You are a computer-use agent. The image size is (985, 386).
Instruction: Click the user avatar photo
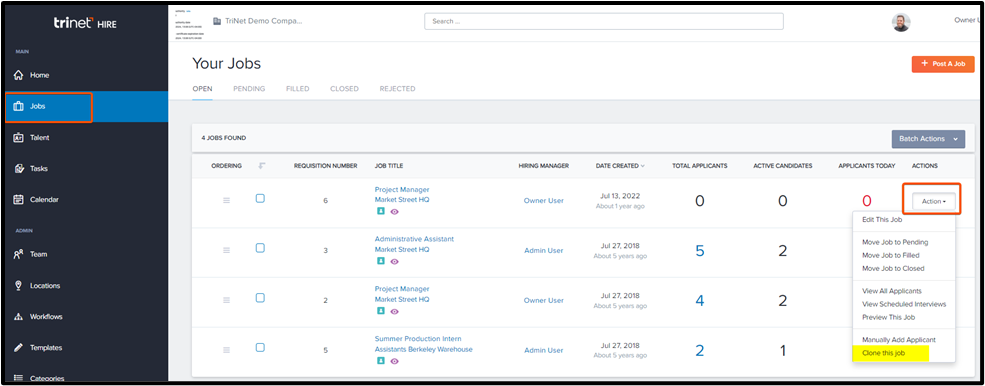coord(901,22)
